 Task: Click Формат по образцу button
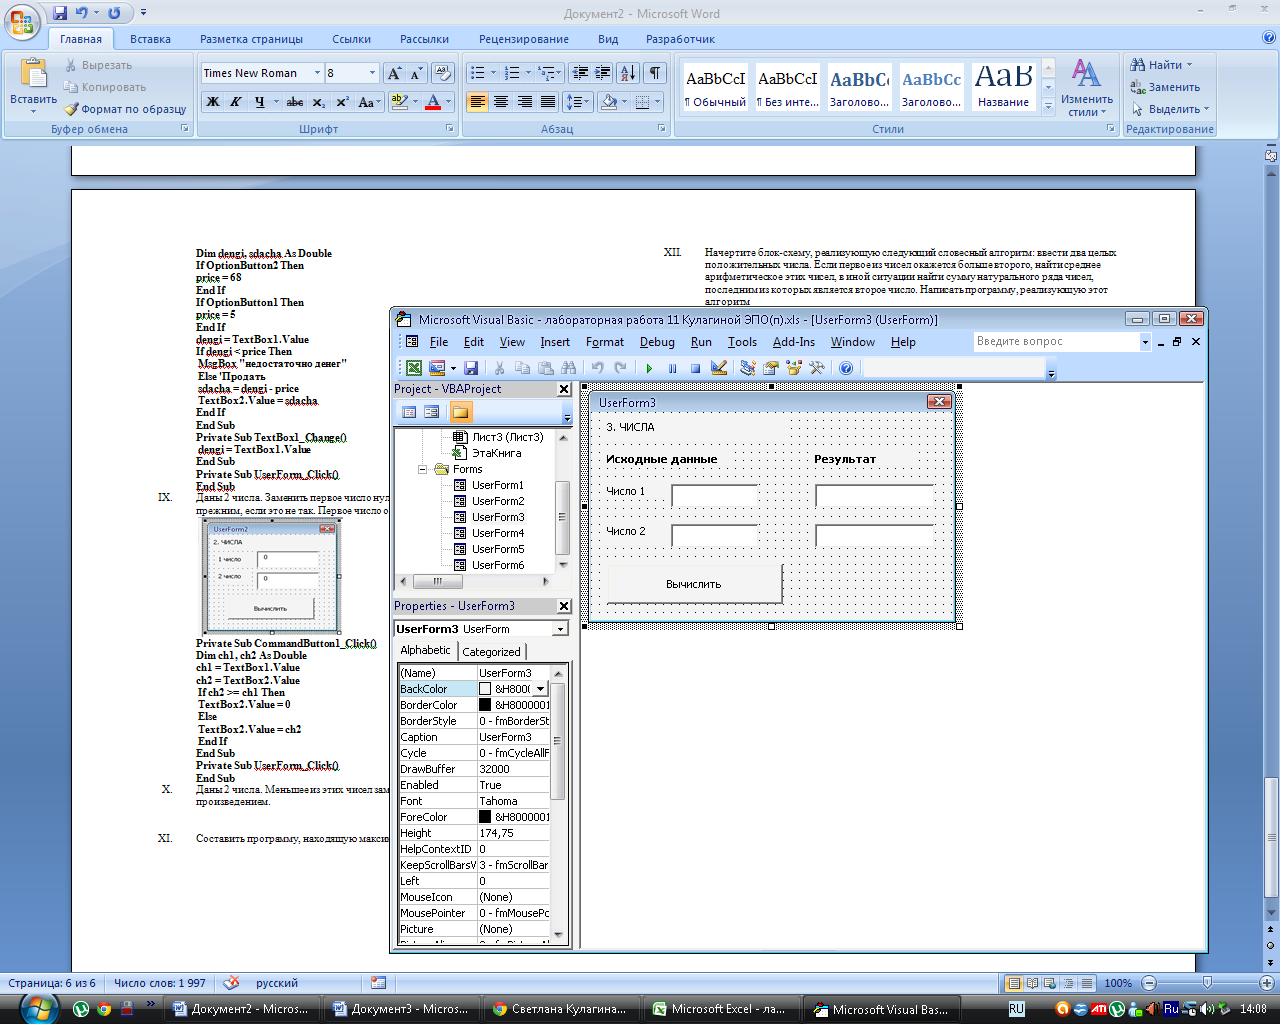click(x=125, y=109)
